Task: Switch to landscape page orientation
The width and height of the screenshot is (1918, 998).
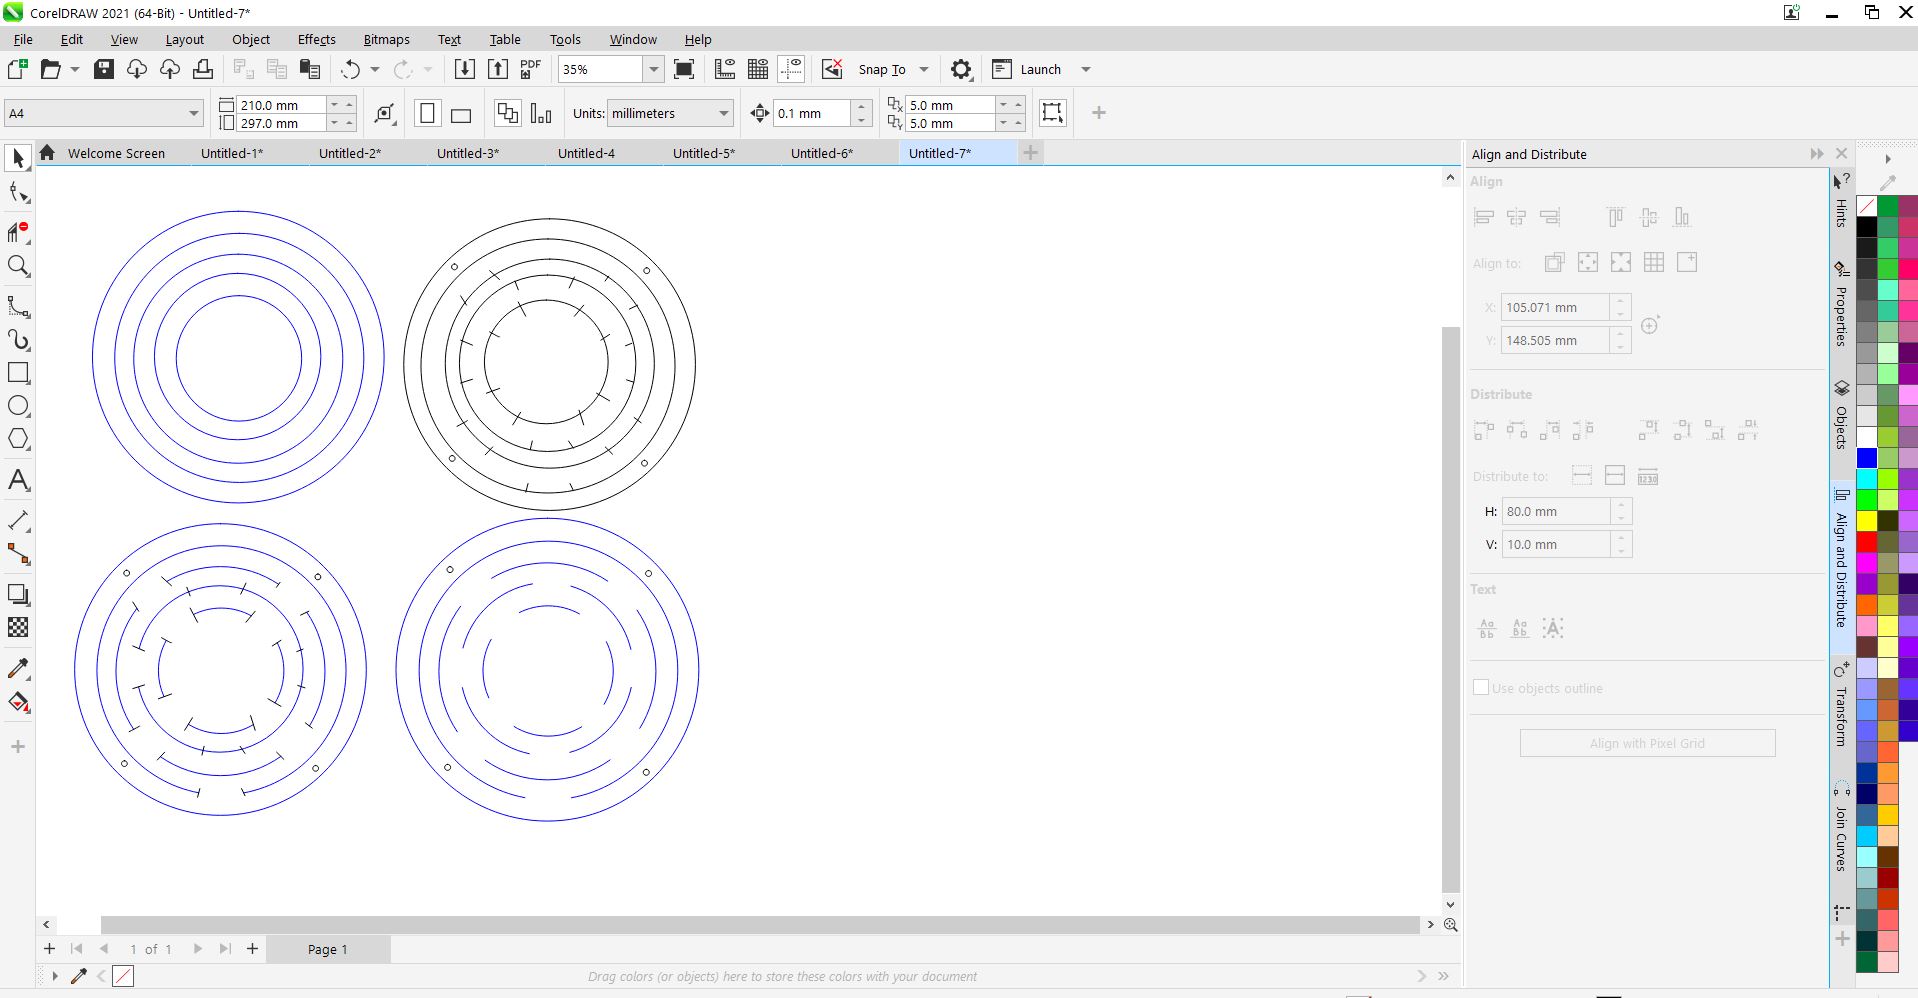Action: (461, 114)
